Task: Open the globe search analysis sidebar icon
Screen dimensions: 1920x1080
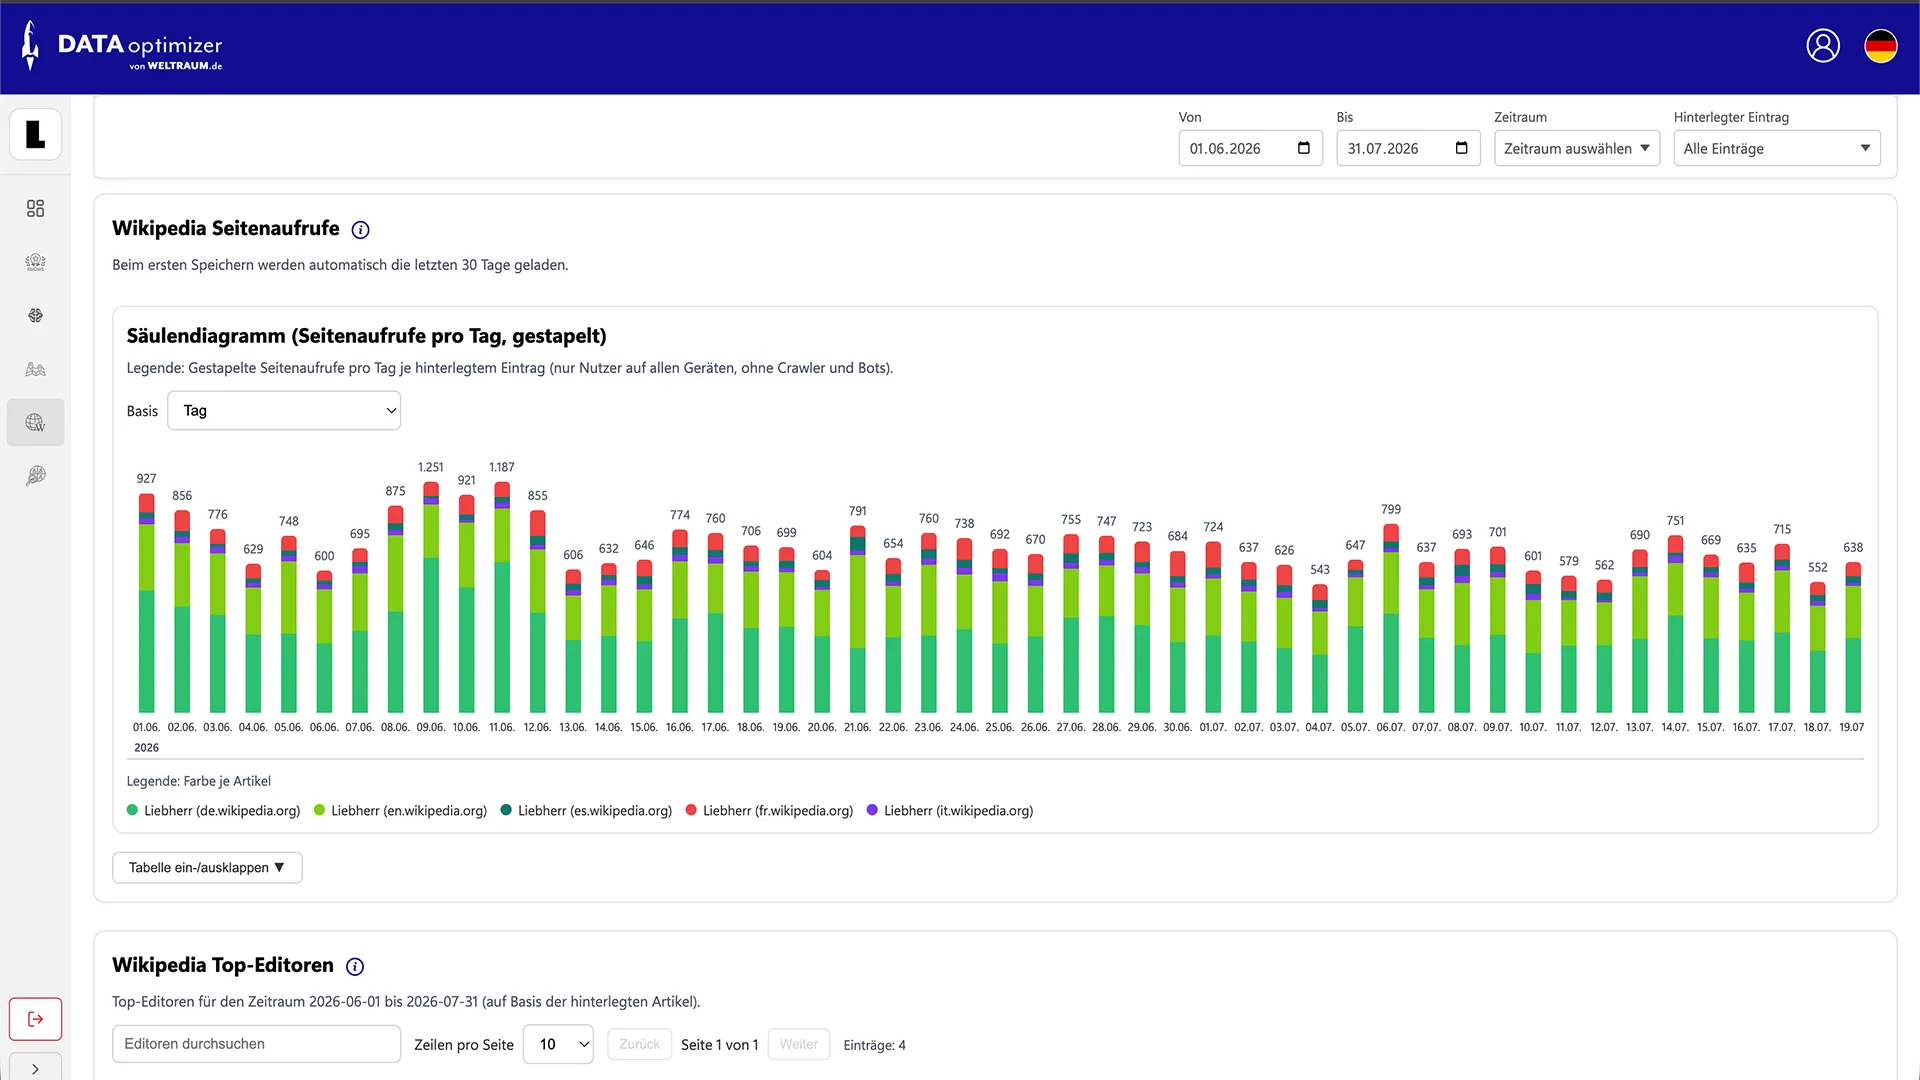Action: [36, 475]
